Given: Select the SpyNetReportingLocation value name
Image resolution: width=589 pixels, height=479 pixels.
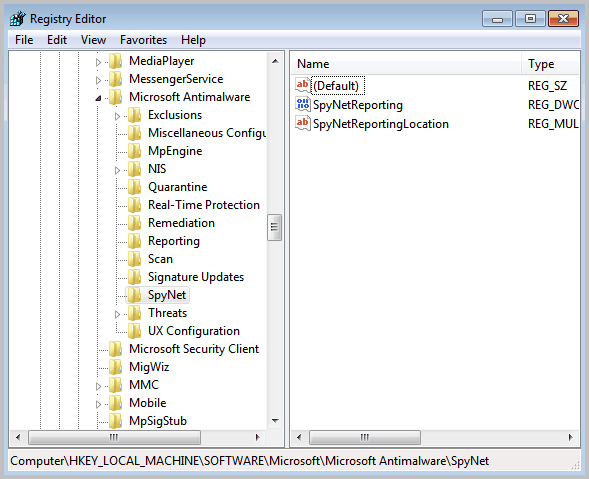Looking at the screenshot, I should (x=381, y=124).
